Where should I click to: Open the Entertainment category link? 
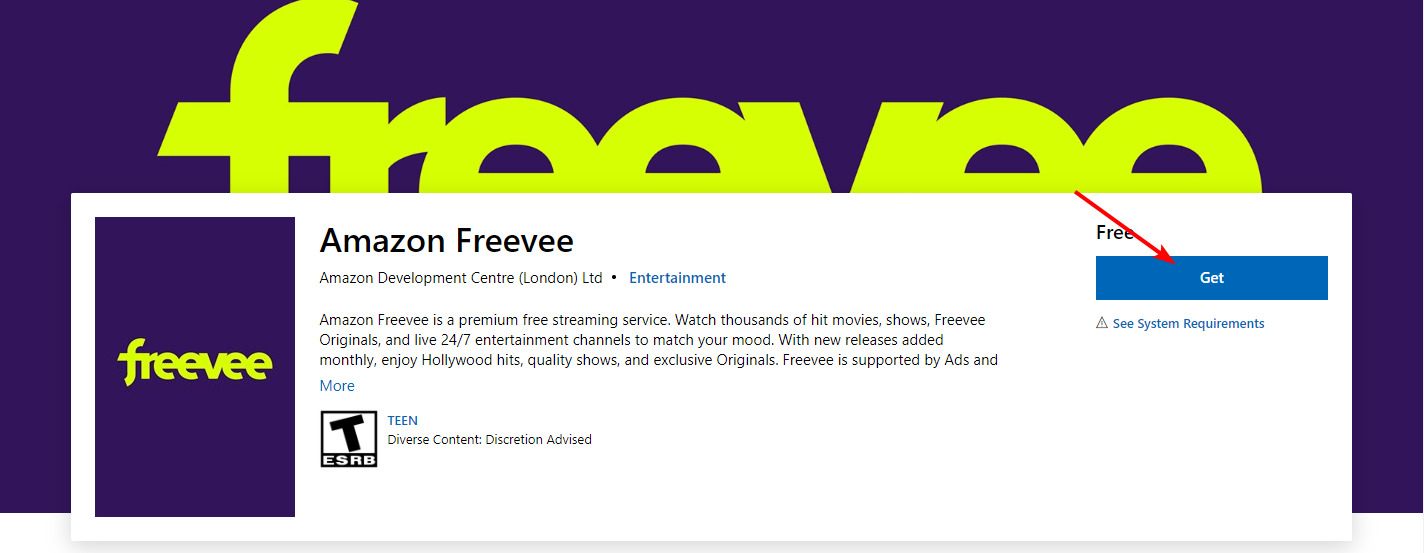tap(677, 278)
